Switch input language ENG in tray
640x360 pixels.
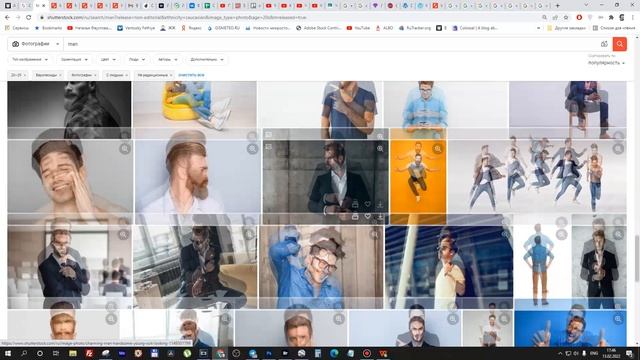(594, 353)
